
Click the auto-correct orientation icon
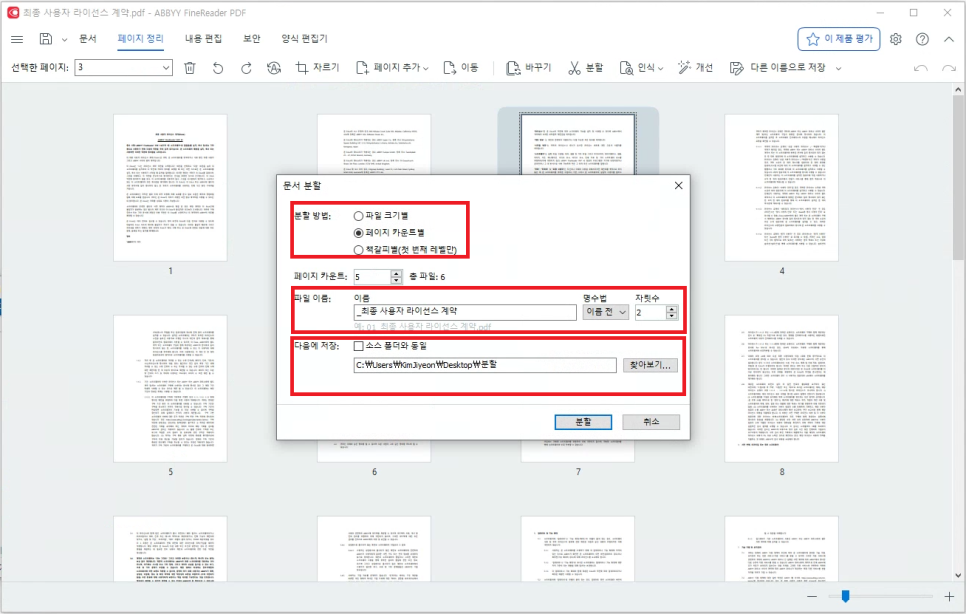(274, 68)
